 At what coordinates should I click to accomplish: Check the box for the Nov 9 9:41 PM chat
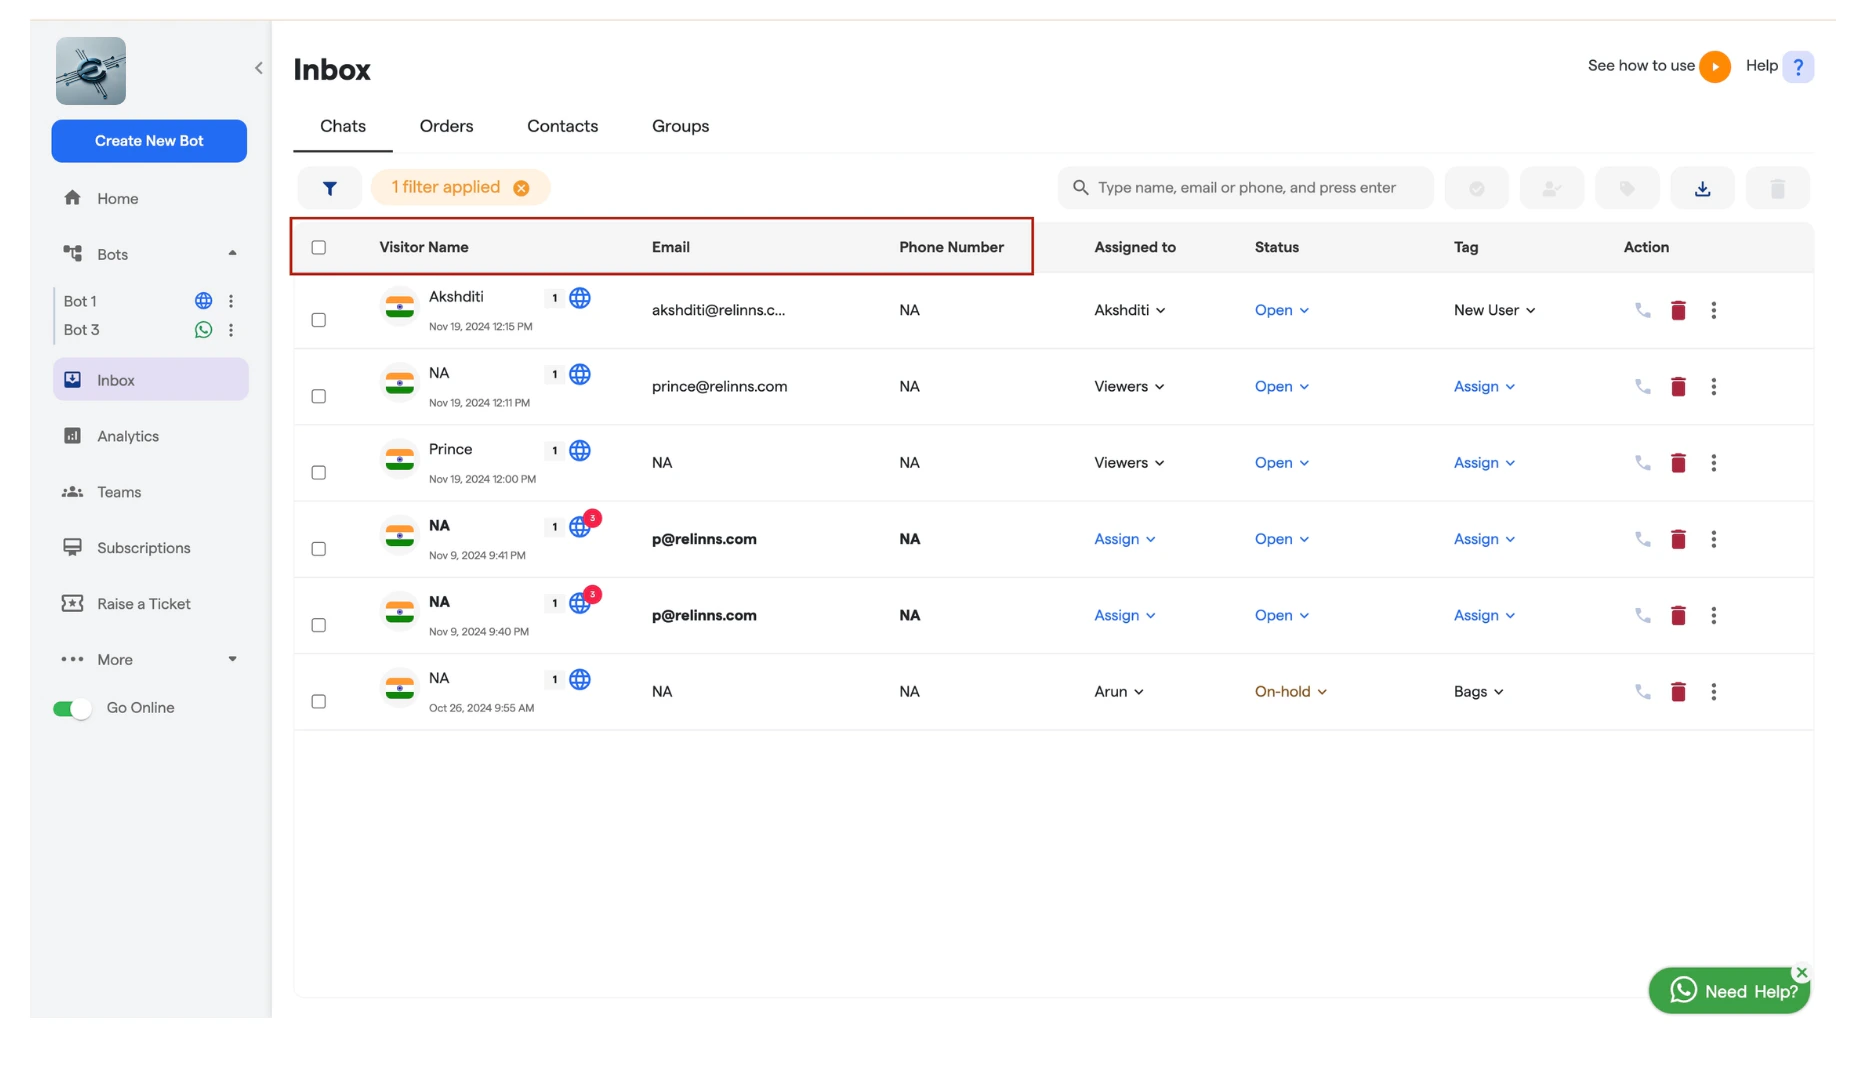point(319,549)
